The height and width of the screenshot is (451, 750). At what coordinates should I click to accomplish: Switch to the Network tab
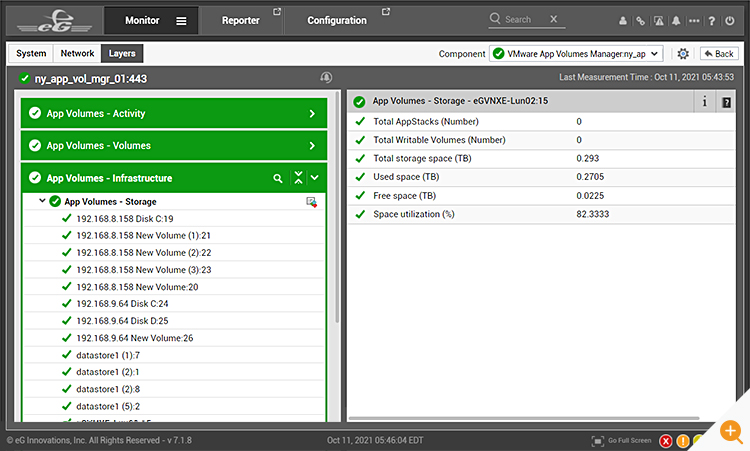(x=77, y=53)
